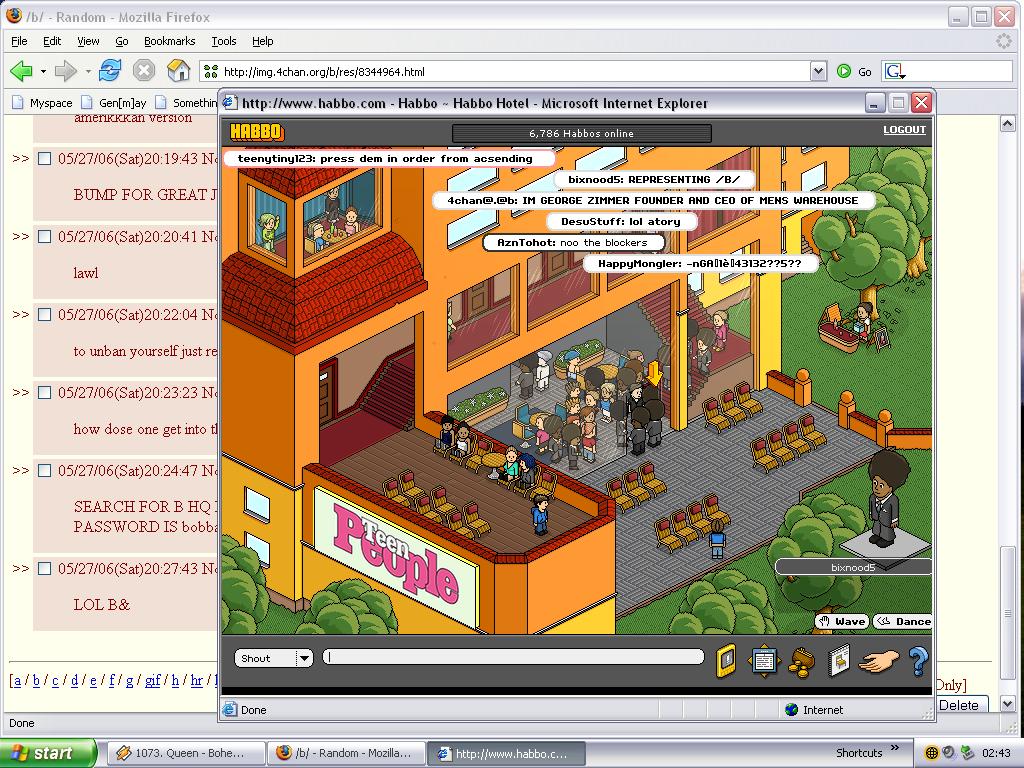Click the Windows Start button
The image size is (1024, 768).
48,753
